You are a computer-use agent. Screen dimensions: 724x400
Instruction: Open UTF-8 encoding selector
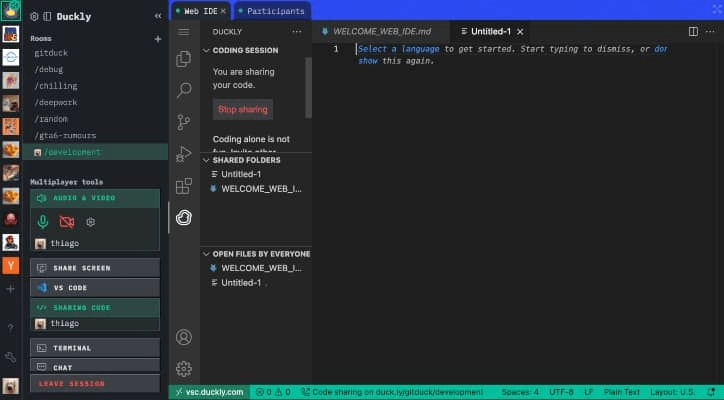click(x=561, y=392)
